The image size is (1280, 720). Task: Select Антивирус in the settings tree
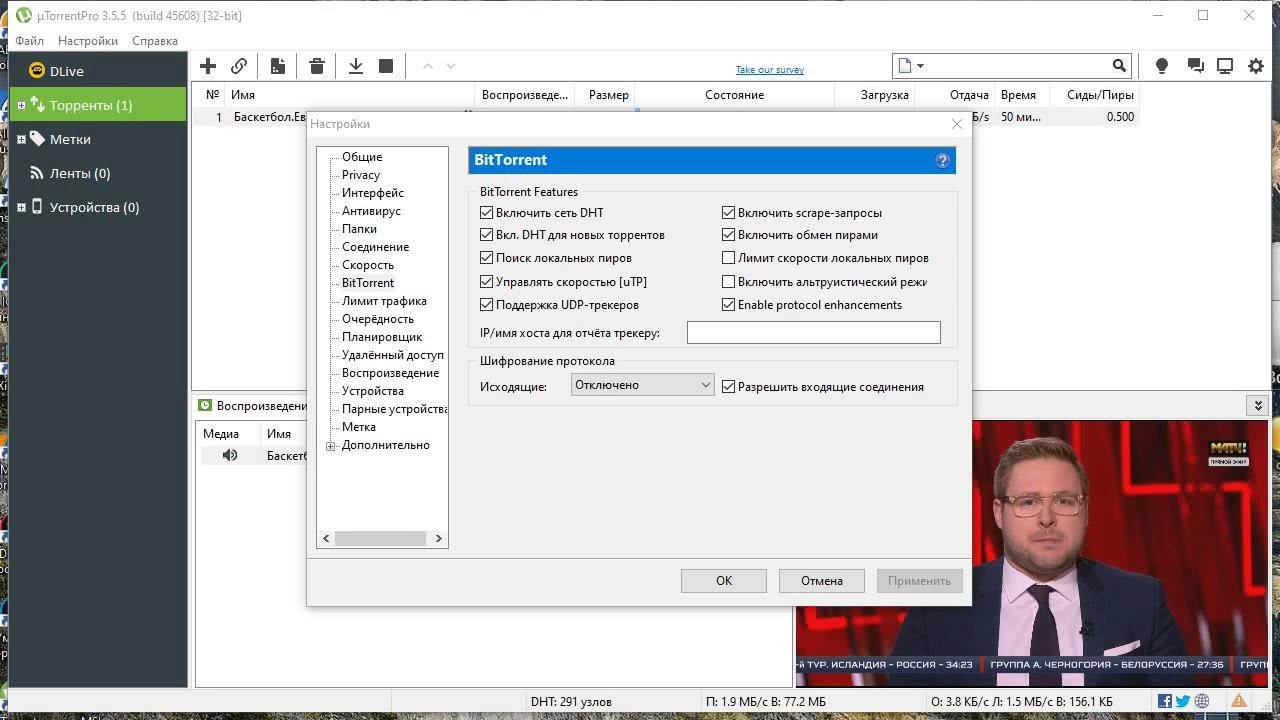click(371, 211)
